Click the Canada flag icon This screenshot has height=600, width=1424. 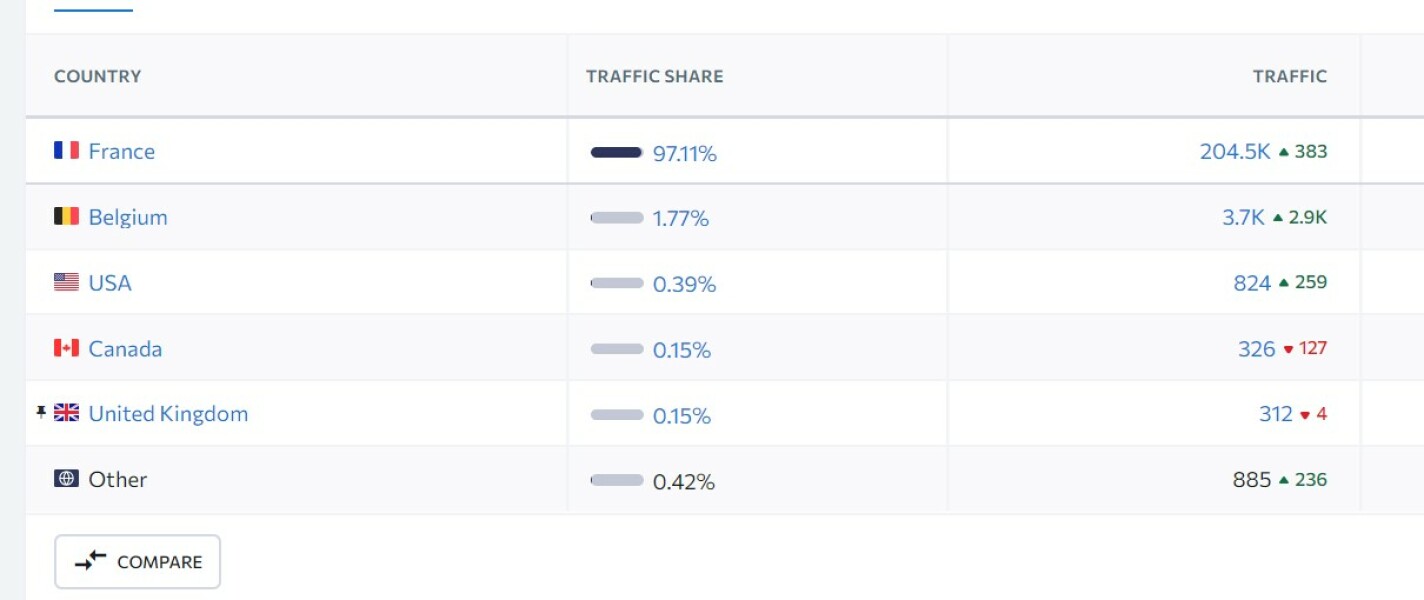pyautogui.click(x=66, y=349)
